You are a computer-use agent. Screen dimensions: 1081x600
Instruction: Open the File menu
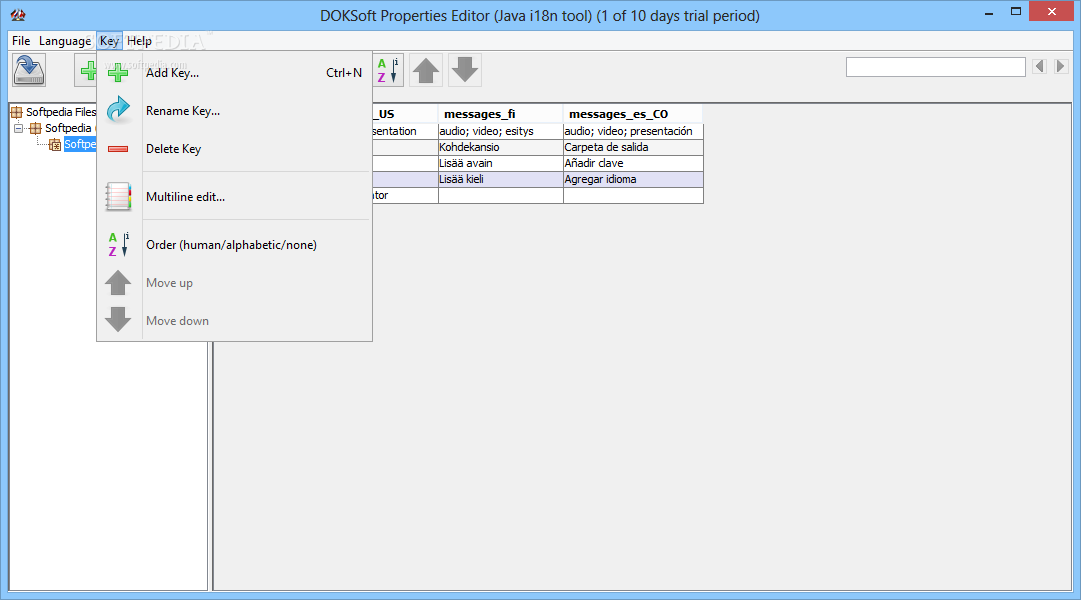pyautogui.click(x=21, y=41)
